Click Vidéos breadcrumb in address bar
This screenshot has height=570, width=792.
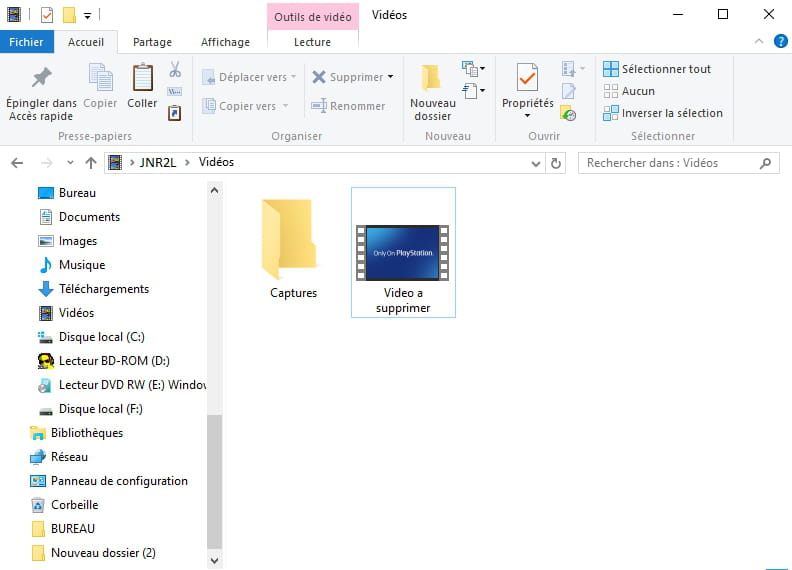click(x=216, y=162)
